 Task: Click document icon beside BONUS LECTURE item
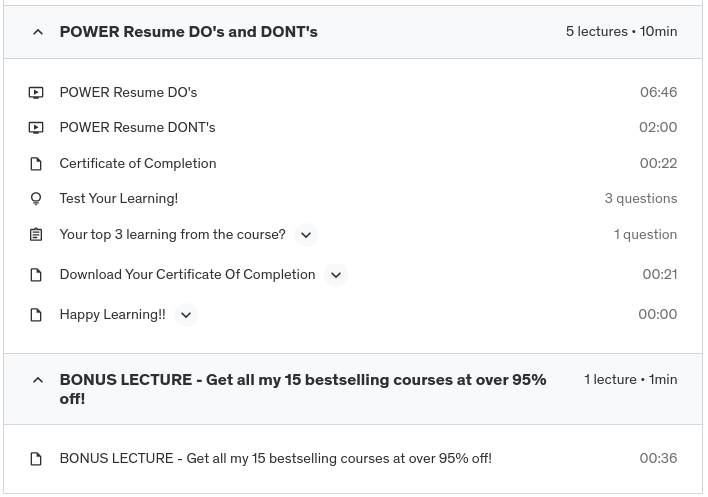tap(36, 459)
